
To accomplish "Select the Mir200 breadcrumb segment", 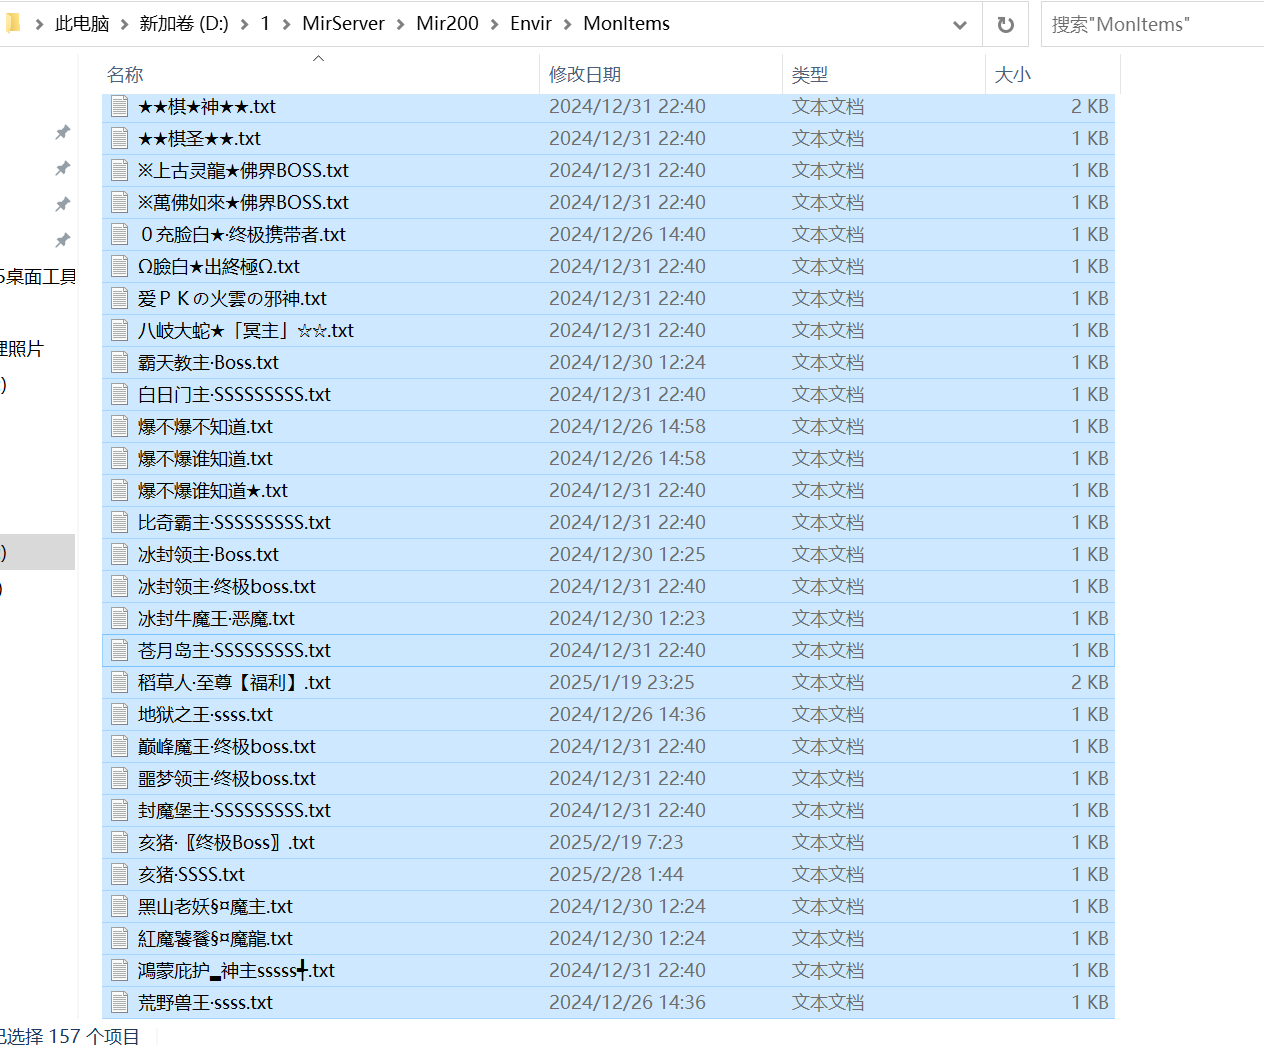I will pyautogui.click(x=447, y=23).
